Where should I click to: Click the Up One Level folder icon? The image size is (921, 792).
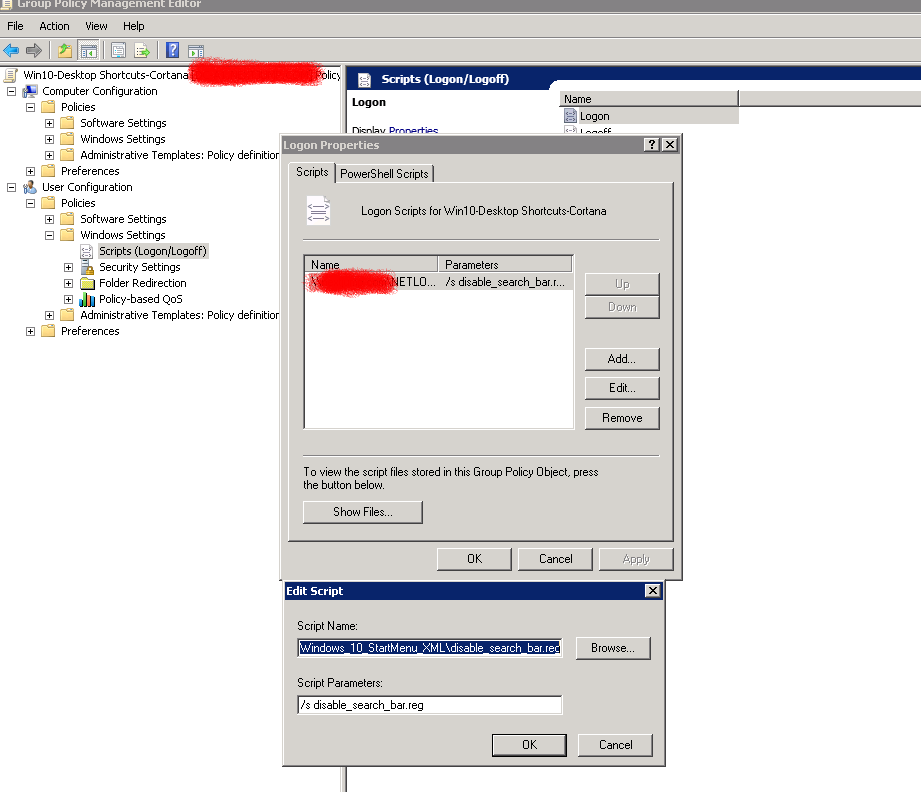[65, 50]
